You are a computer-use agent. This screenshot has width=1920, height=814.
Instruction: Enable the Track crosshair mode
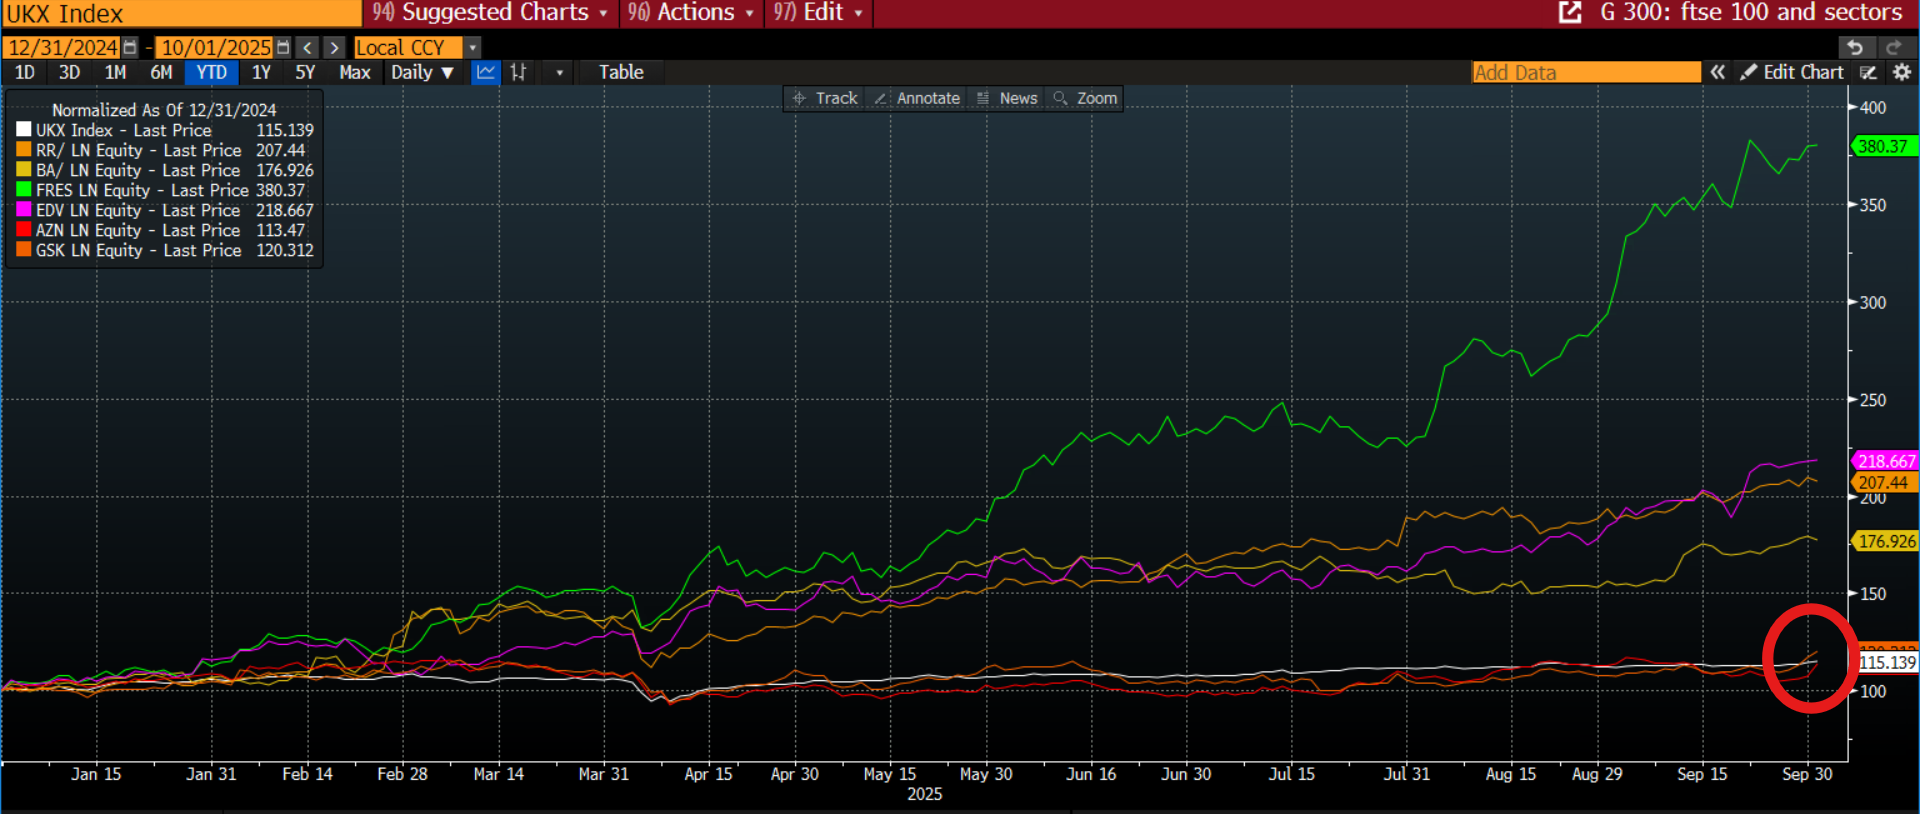point(825,98)
